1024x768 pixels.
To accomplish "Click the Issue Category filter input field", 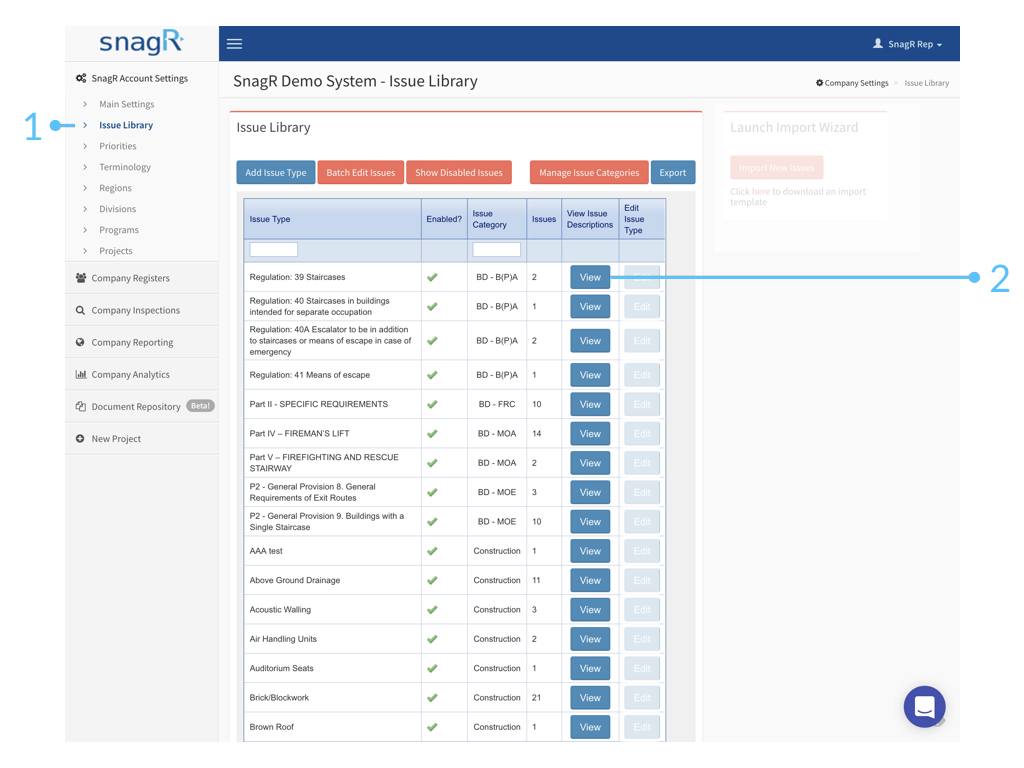I will coord(496,249).
